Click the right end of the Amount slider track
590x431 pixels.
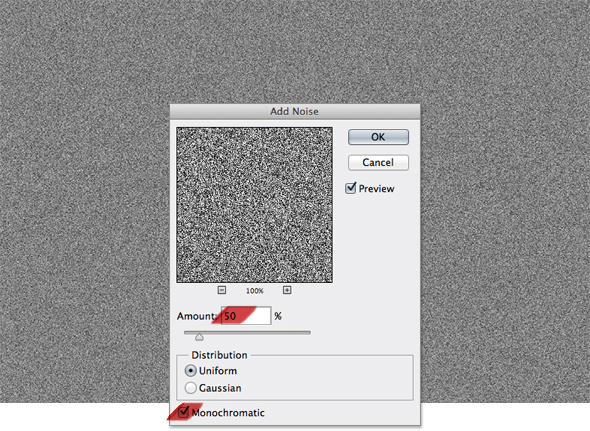(309, 333)
